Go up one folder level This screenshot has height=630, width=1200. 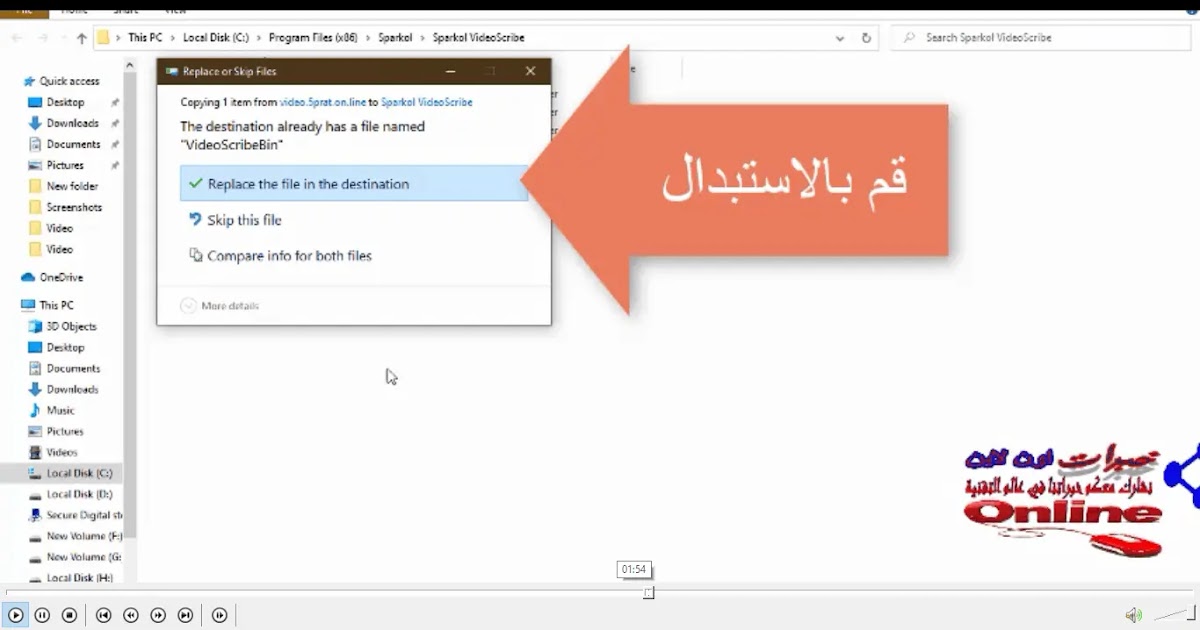82,38
